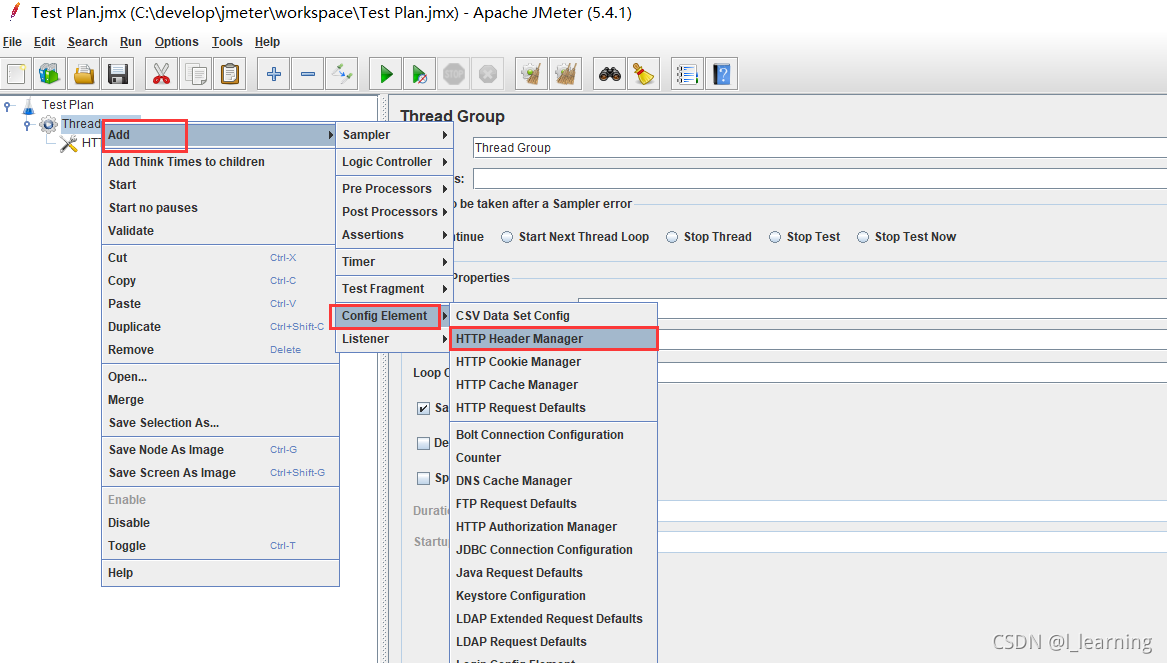Toggle the De... checkbox

click(423, 443)
